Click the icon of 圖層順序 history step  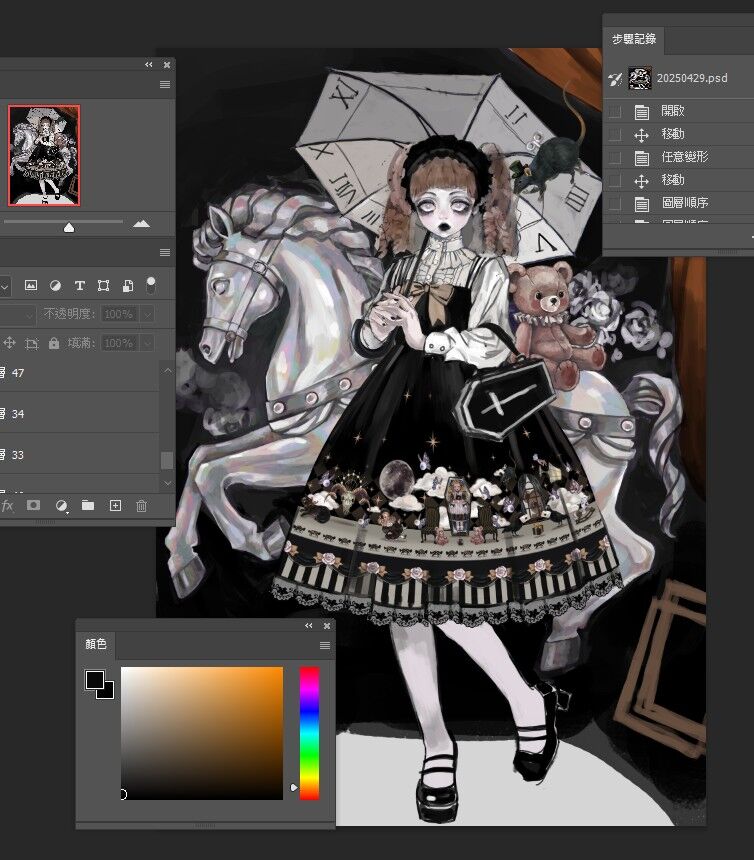pyautogui.click(x=642, y=204)
